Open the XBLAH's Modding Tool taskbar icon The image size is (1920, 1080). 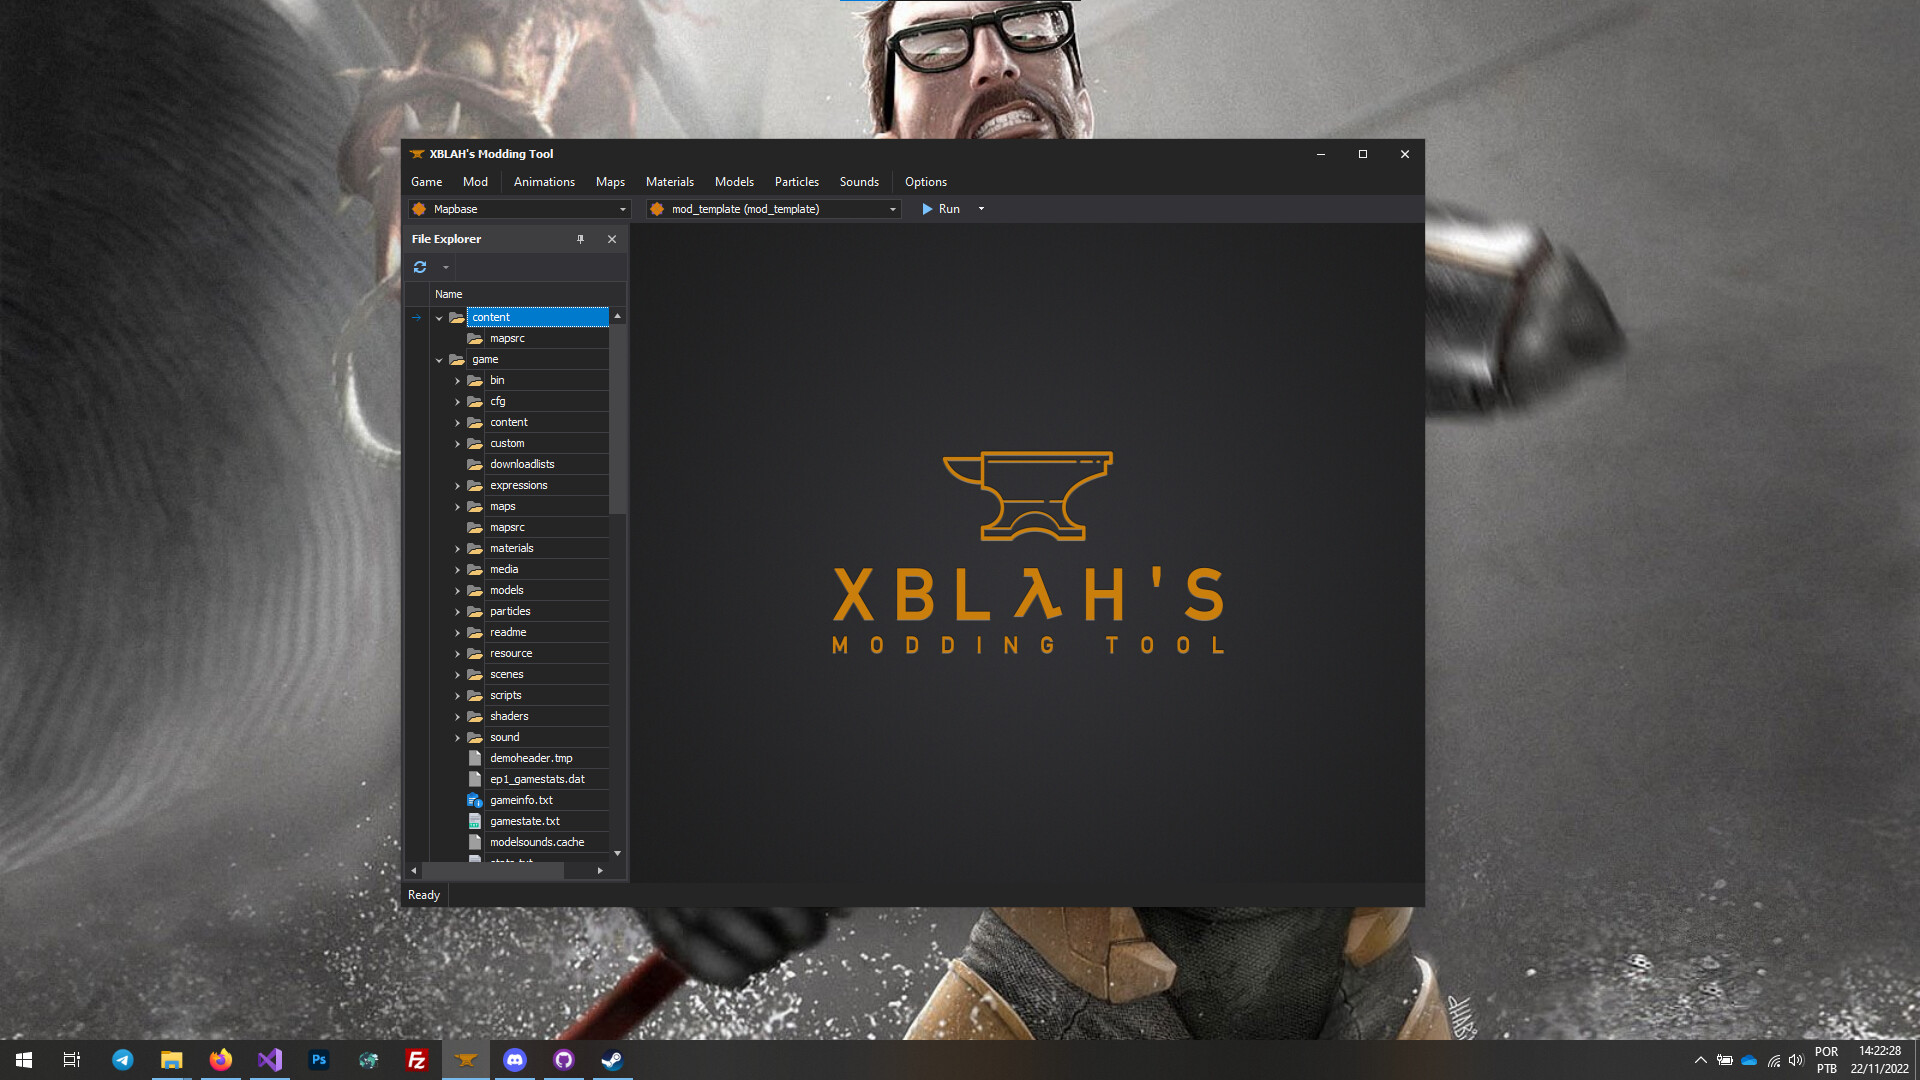point(466,1060)
